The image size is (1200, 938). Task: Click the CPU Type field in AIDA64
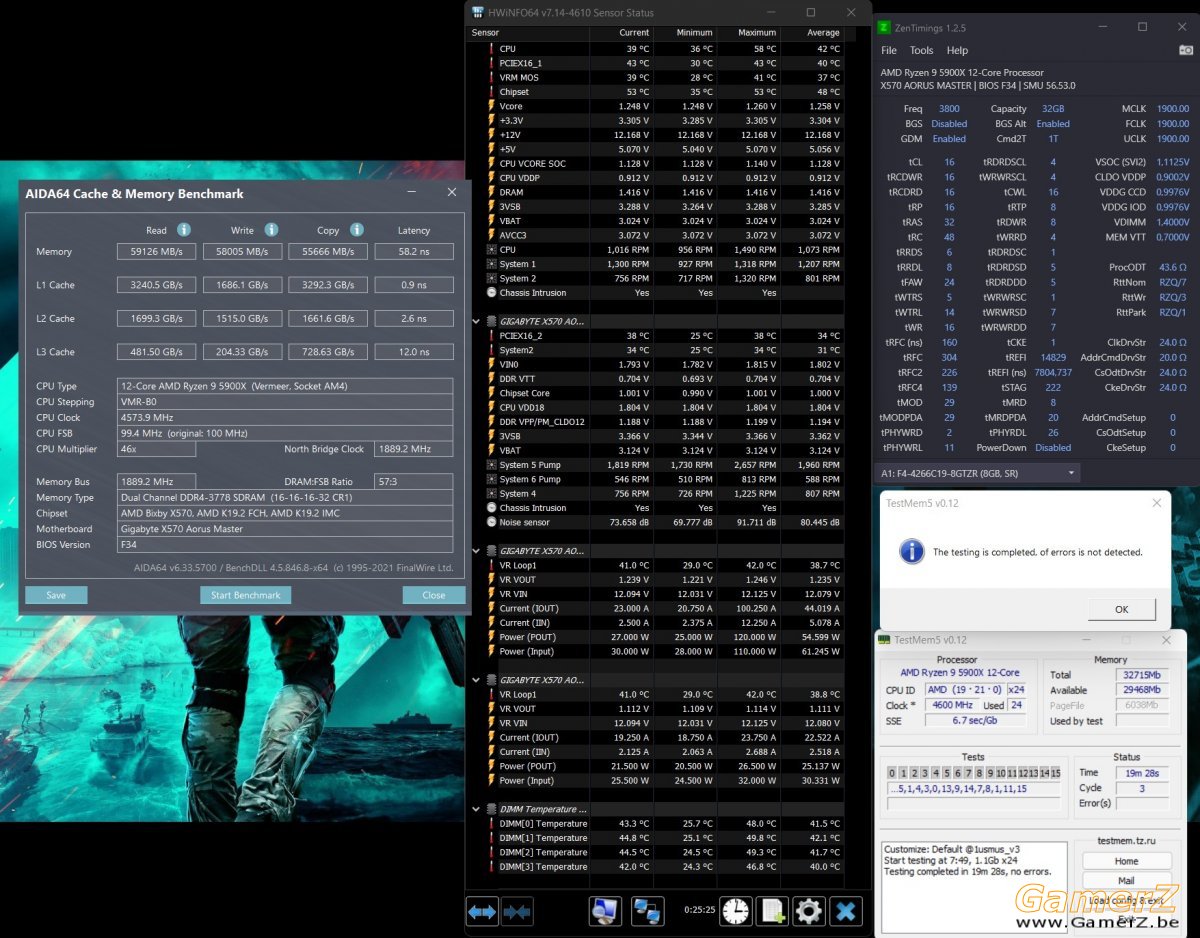point(285,386)
